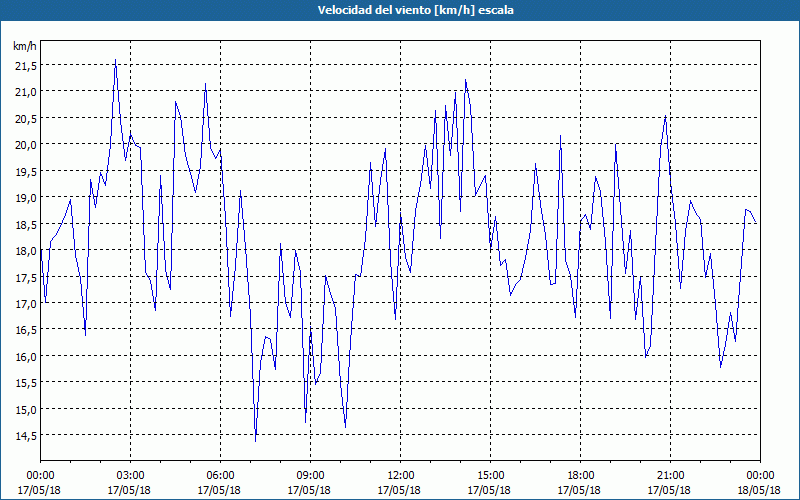Select the 17,5 y-axis value
Viewport: 800px width, 500px height.
(26, 278)
